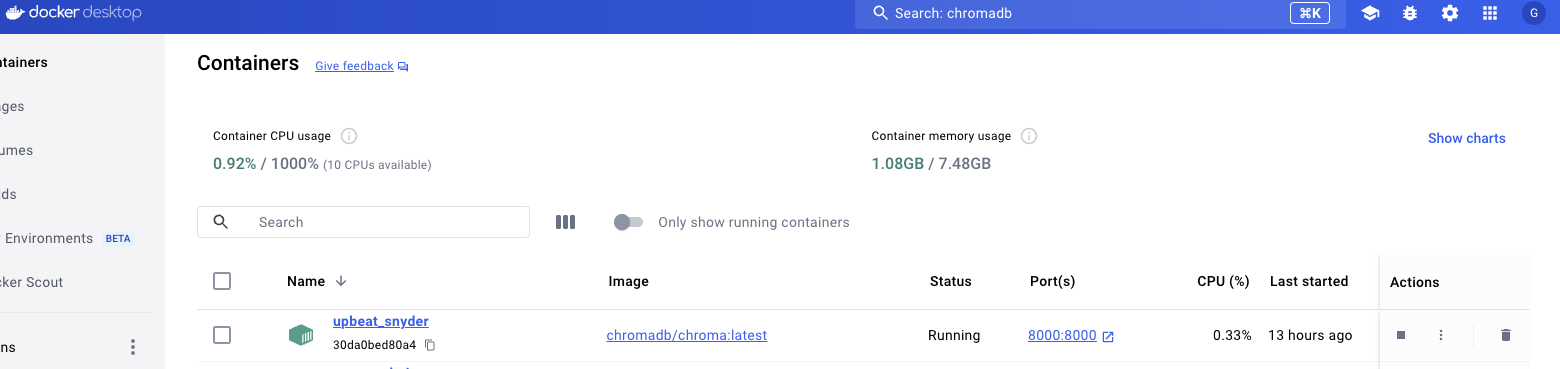Click the Port(s) column header
This screenshot has width=1560, height=369.
coord(1052,281)
